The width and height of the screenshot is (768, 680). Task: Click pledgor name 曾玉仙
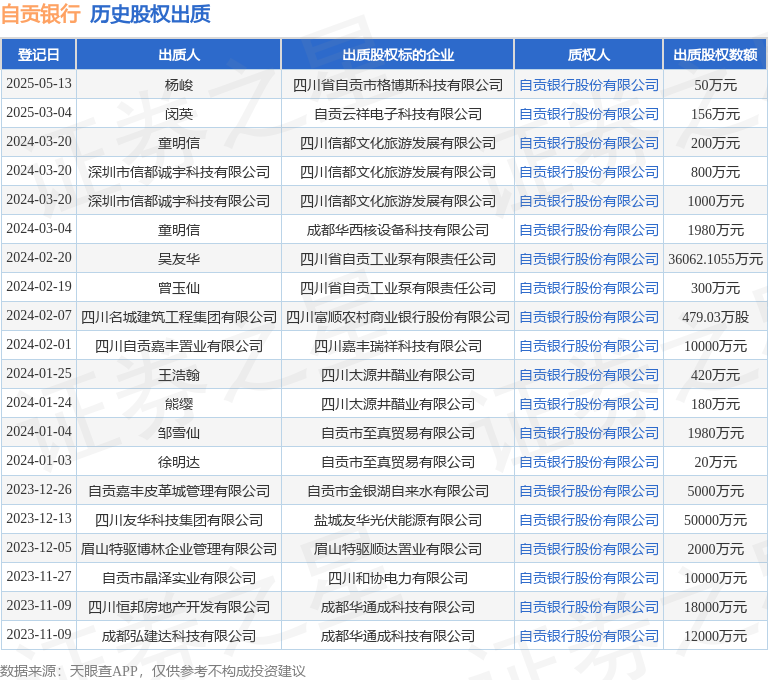point(179,288)
